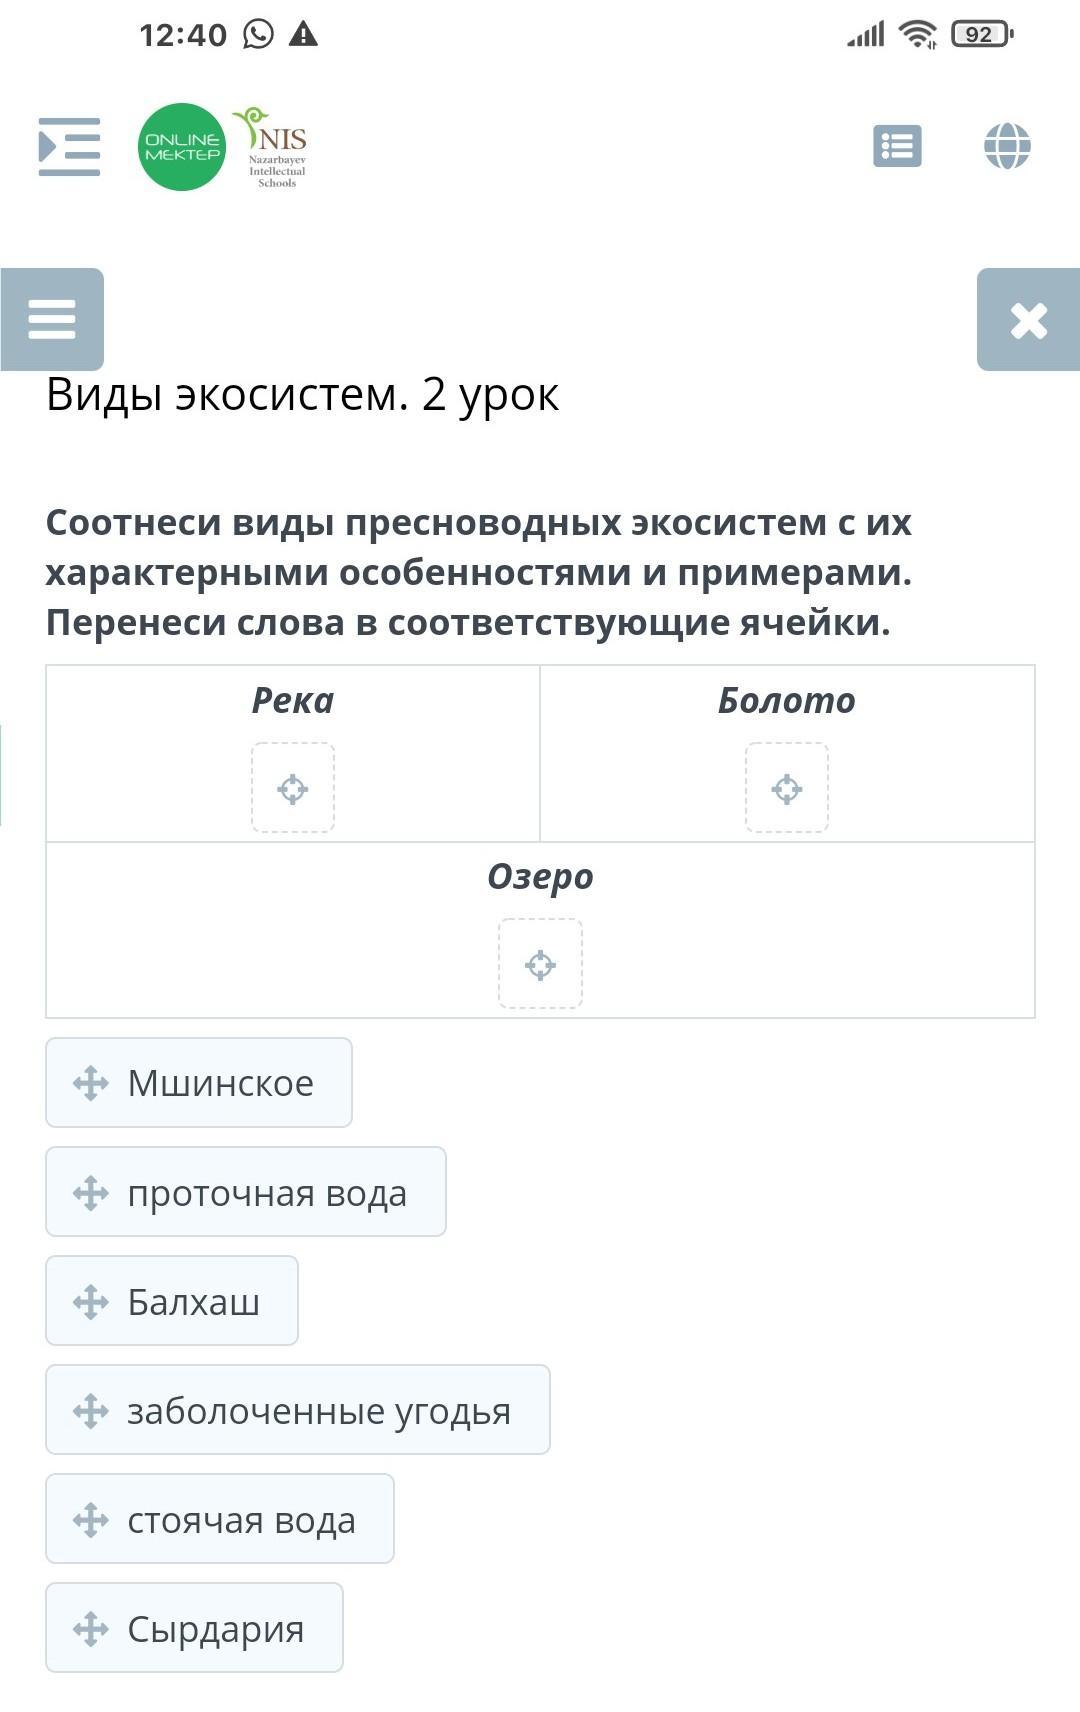Click the Online Mektep logo

(x=182, y=147)
